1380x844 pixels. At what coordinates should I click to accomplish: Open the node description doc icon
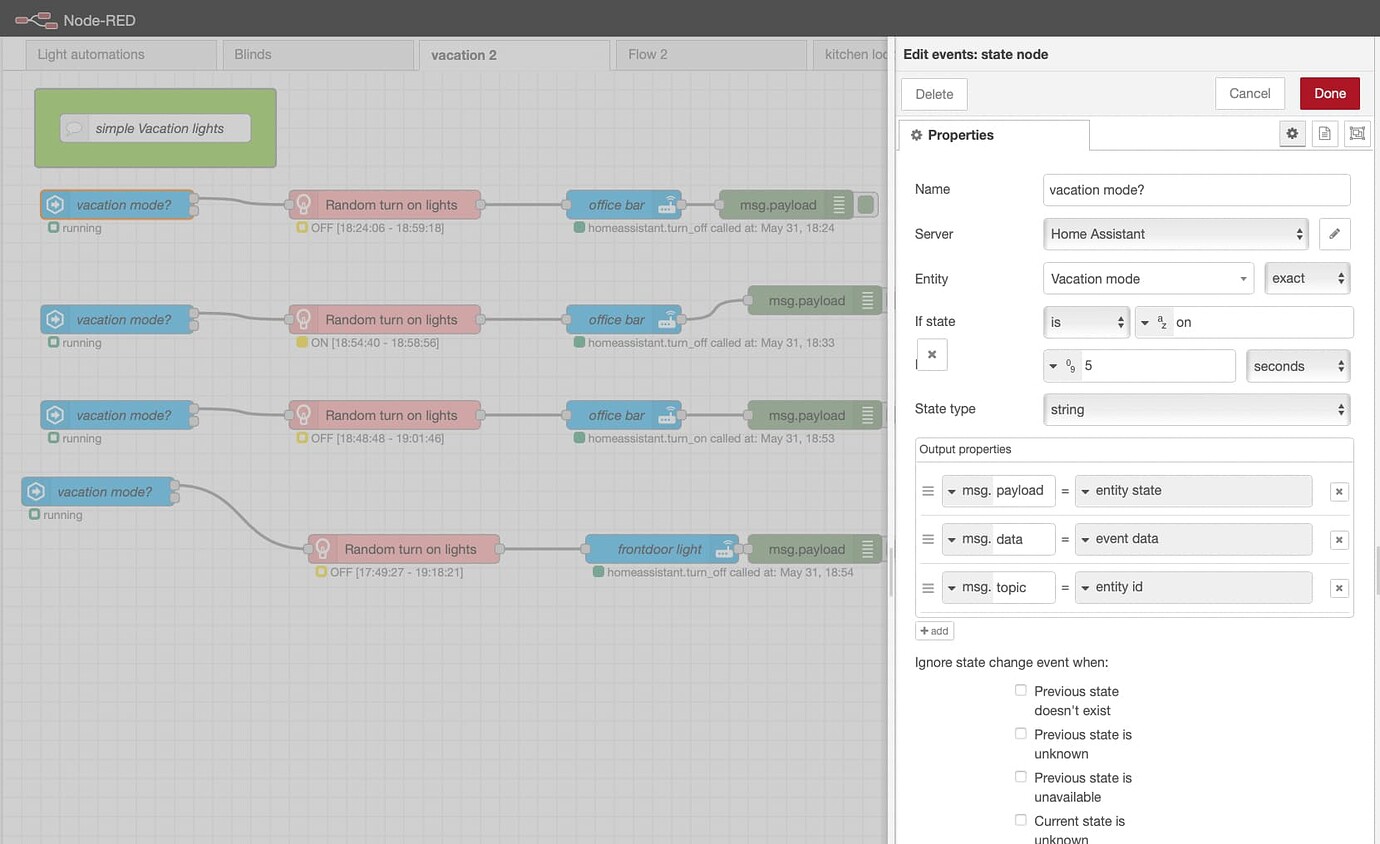pyautogui.click(x=1325, y=133)
